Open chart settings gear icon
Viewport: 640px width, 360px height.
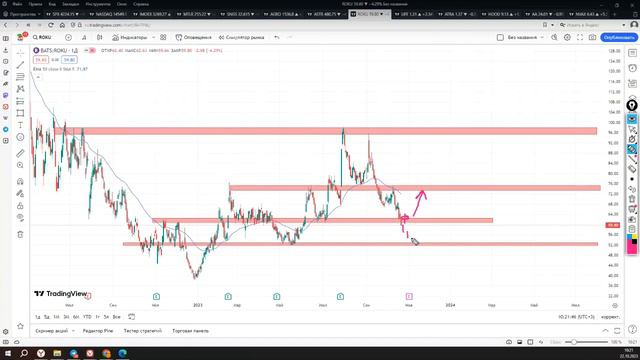pos(567,37)
